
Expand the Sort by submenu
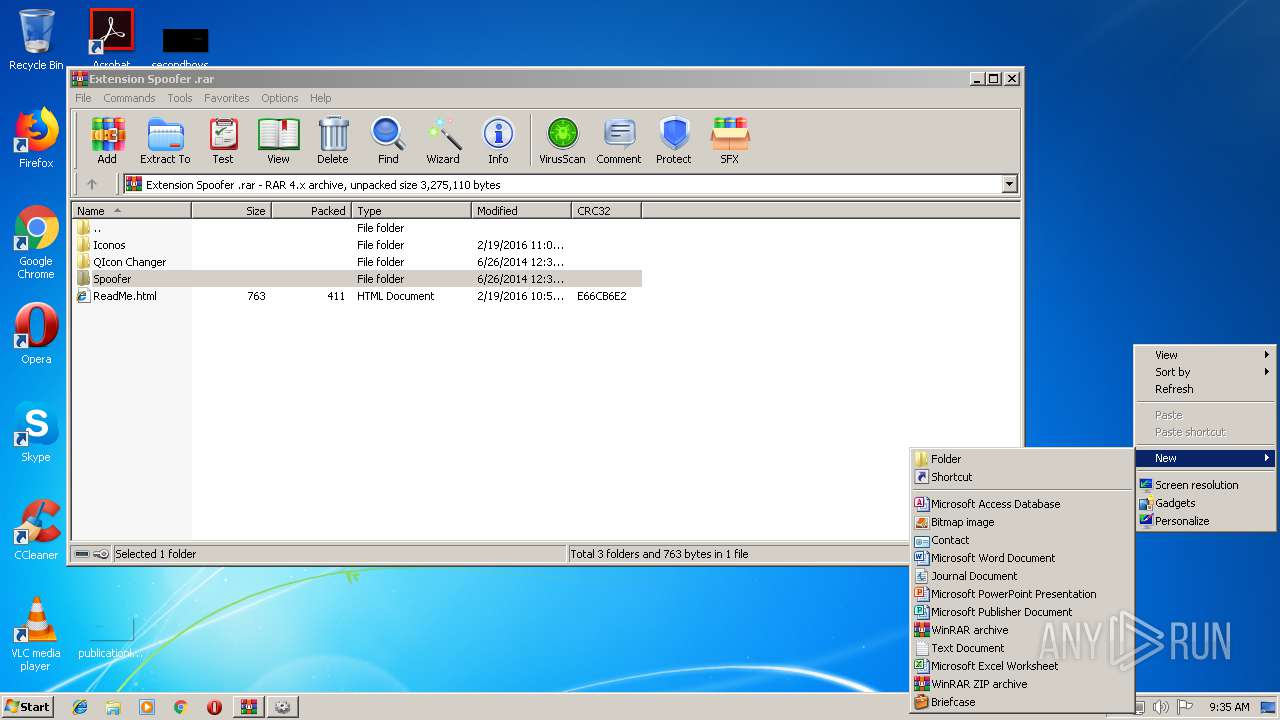coord(1205,372)
